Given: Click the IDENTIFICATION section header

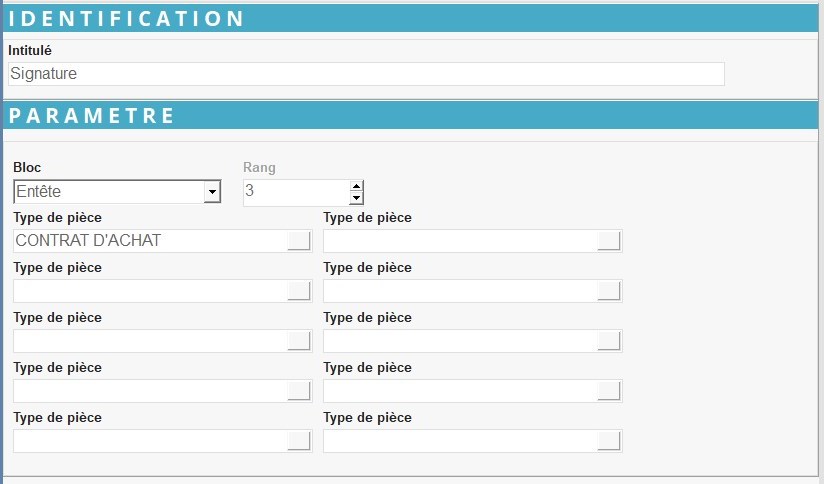Looking at the screenshot, I should coord(412,19).
